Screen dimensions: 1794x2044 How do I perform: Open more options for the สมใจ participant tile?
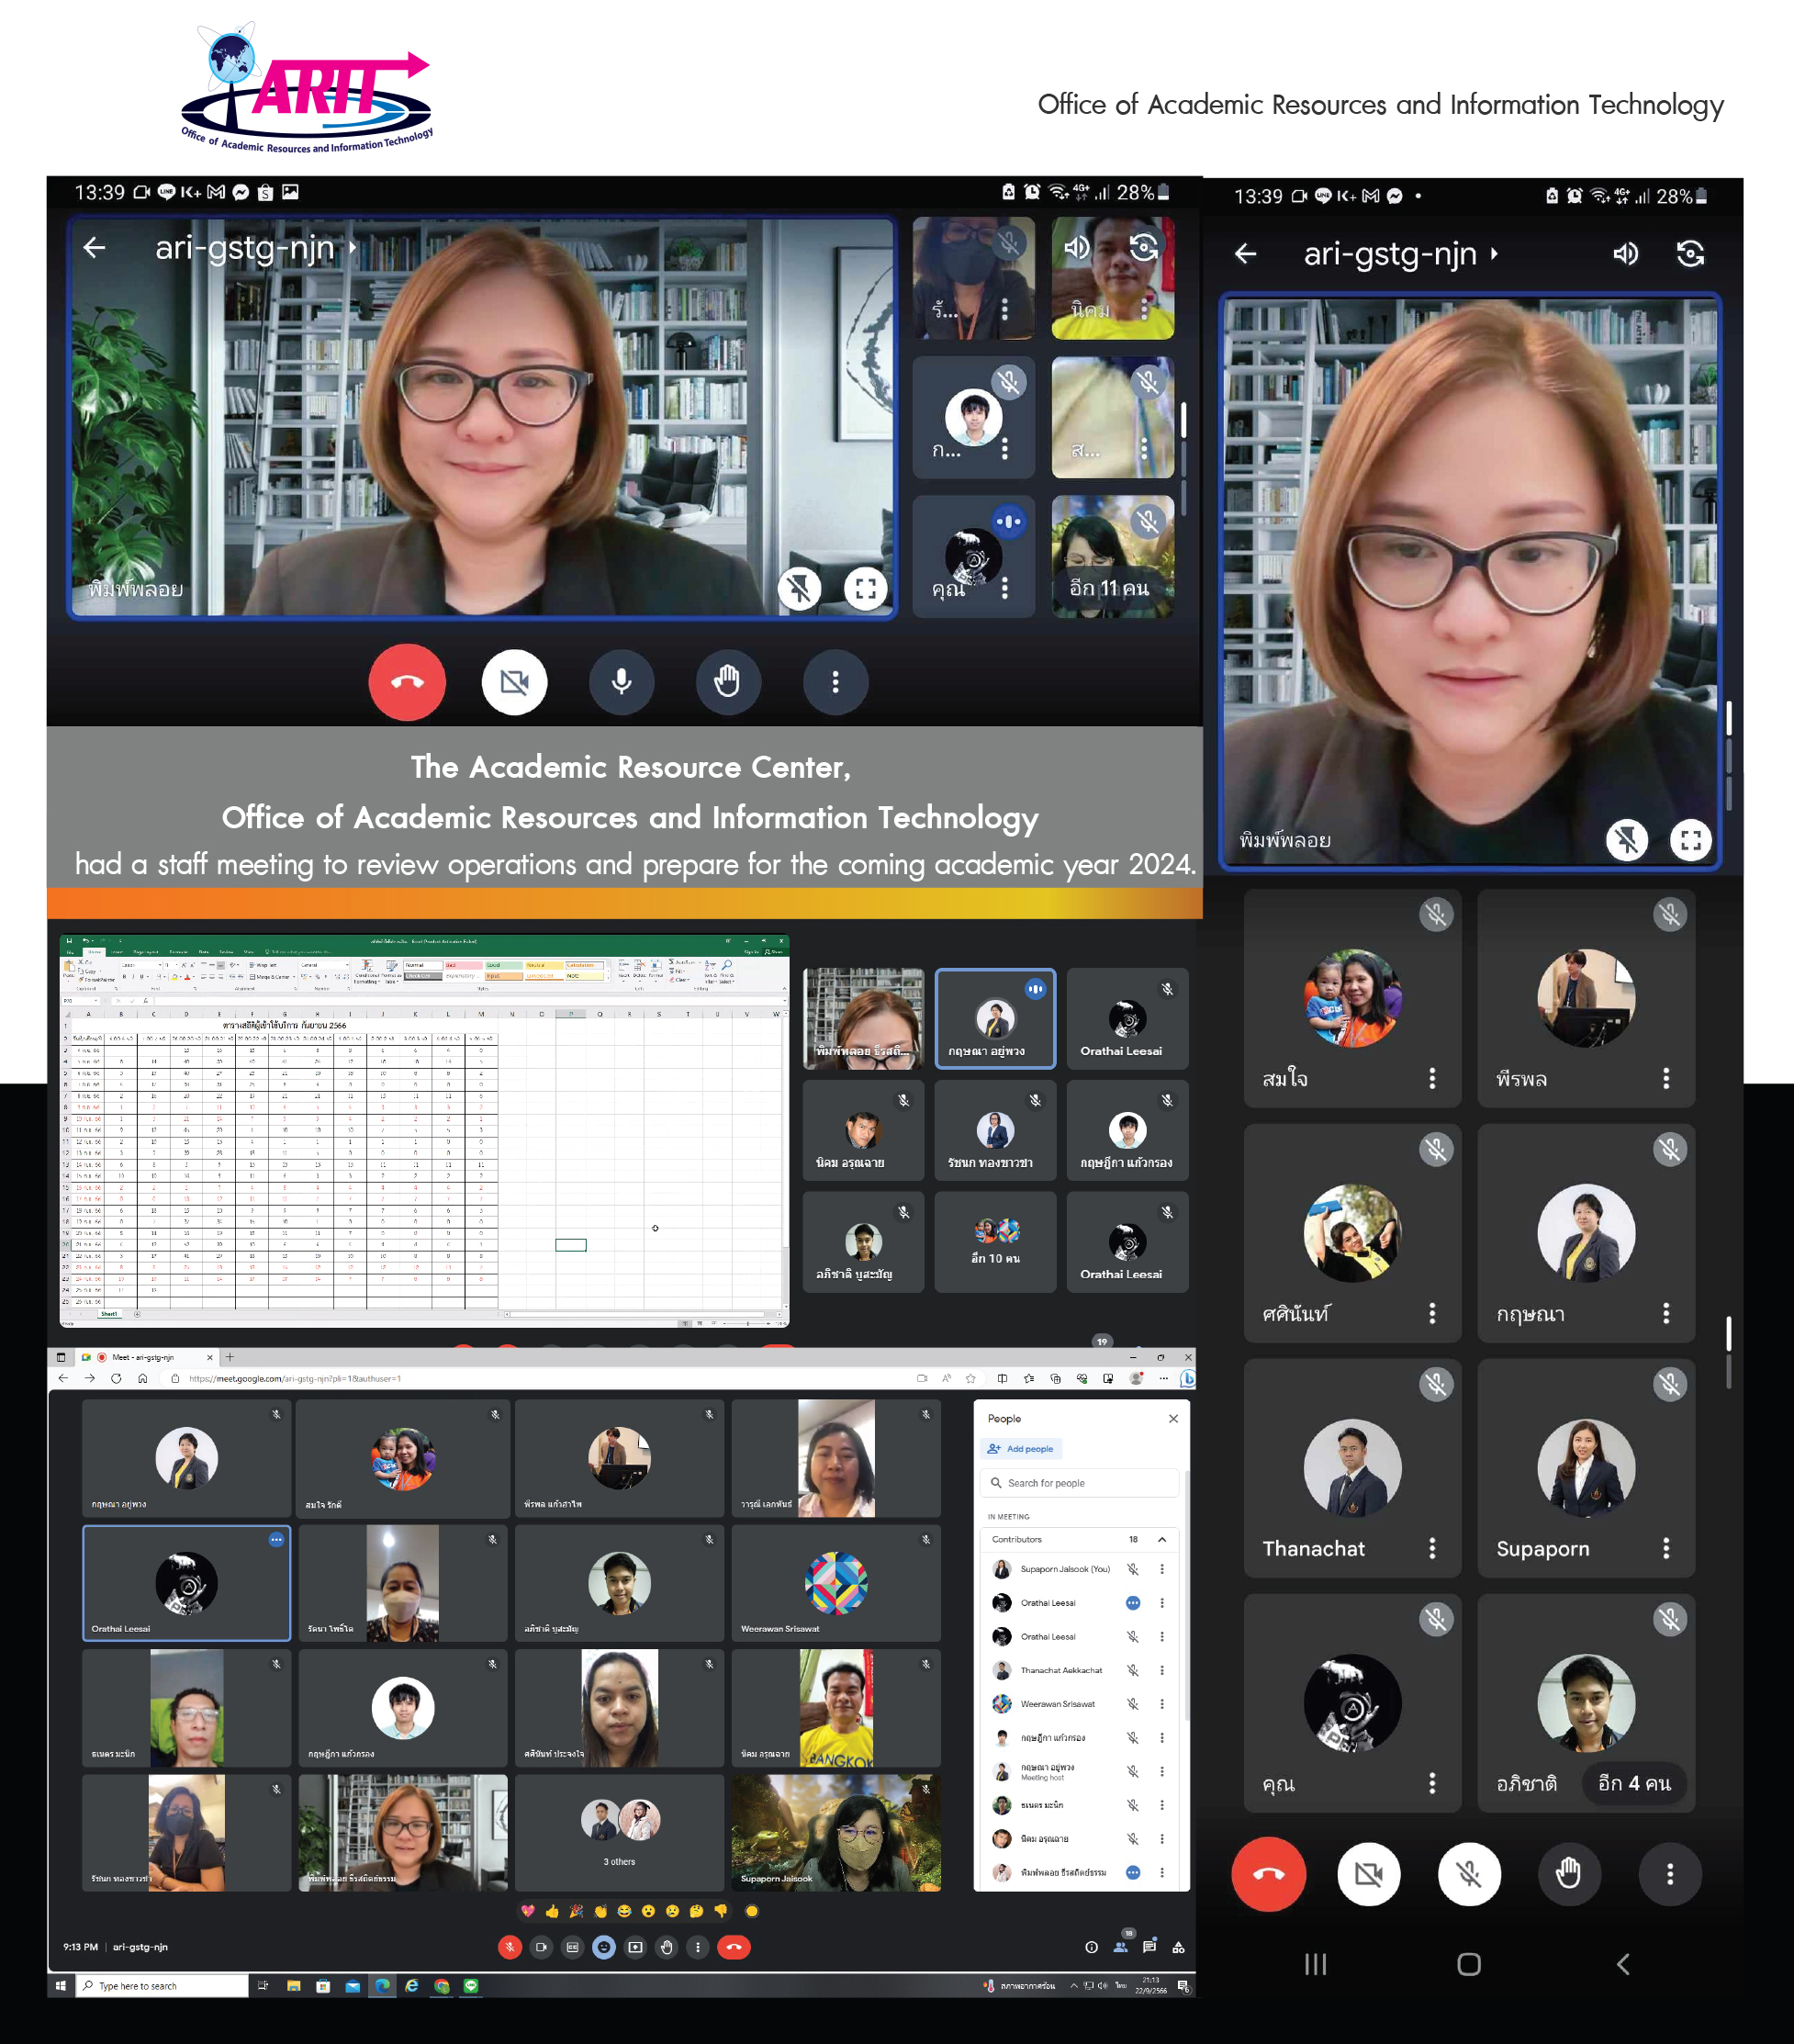point(1432,1078)
